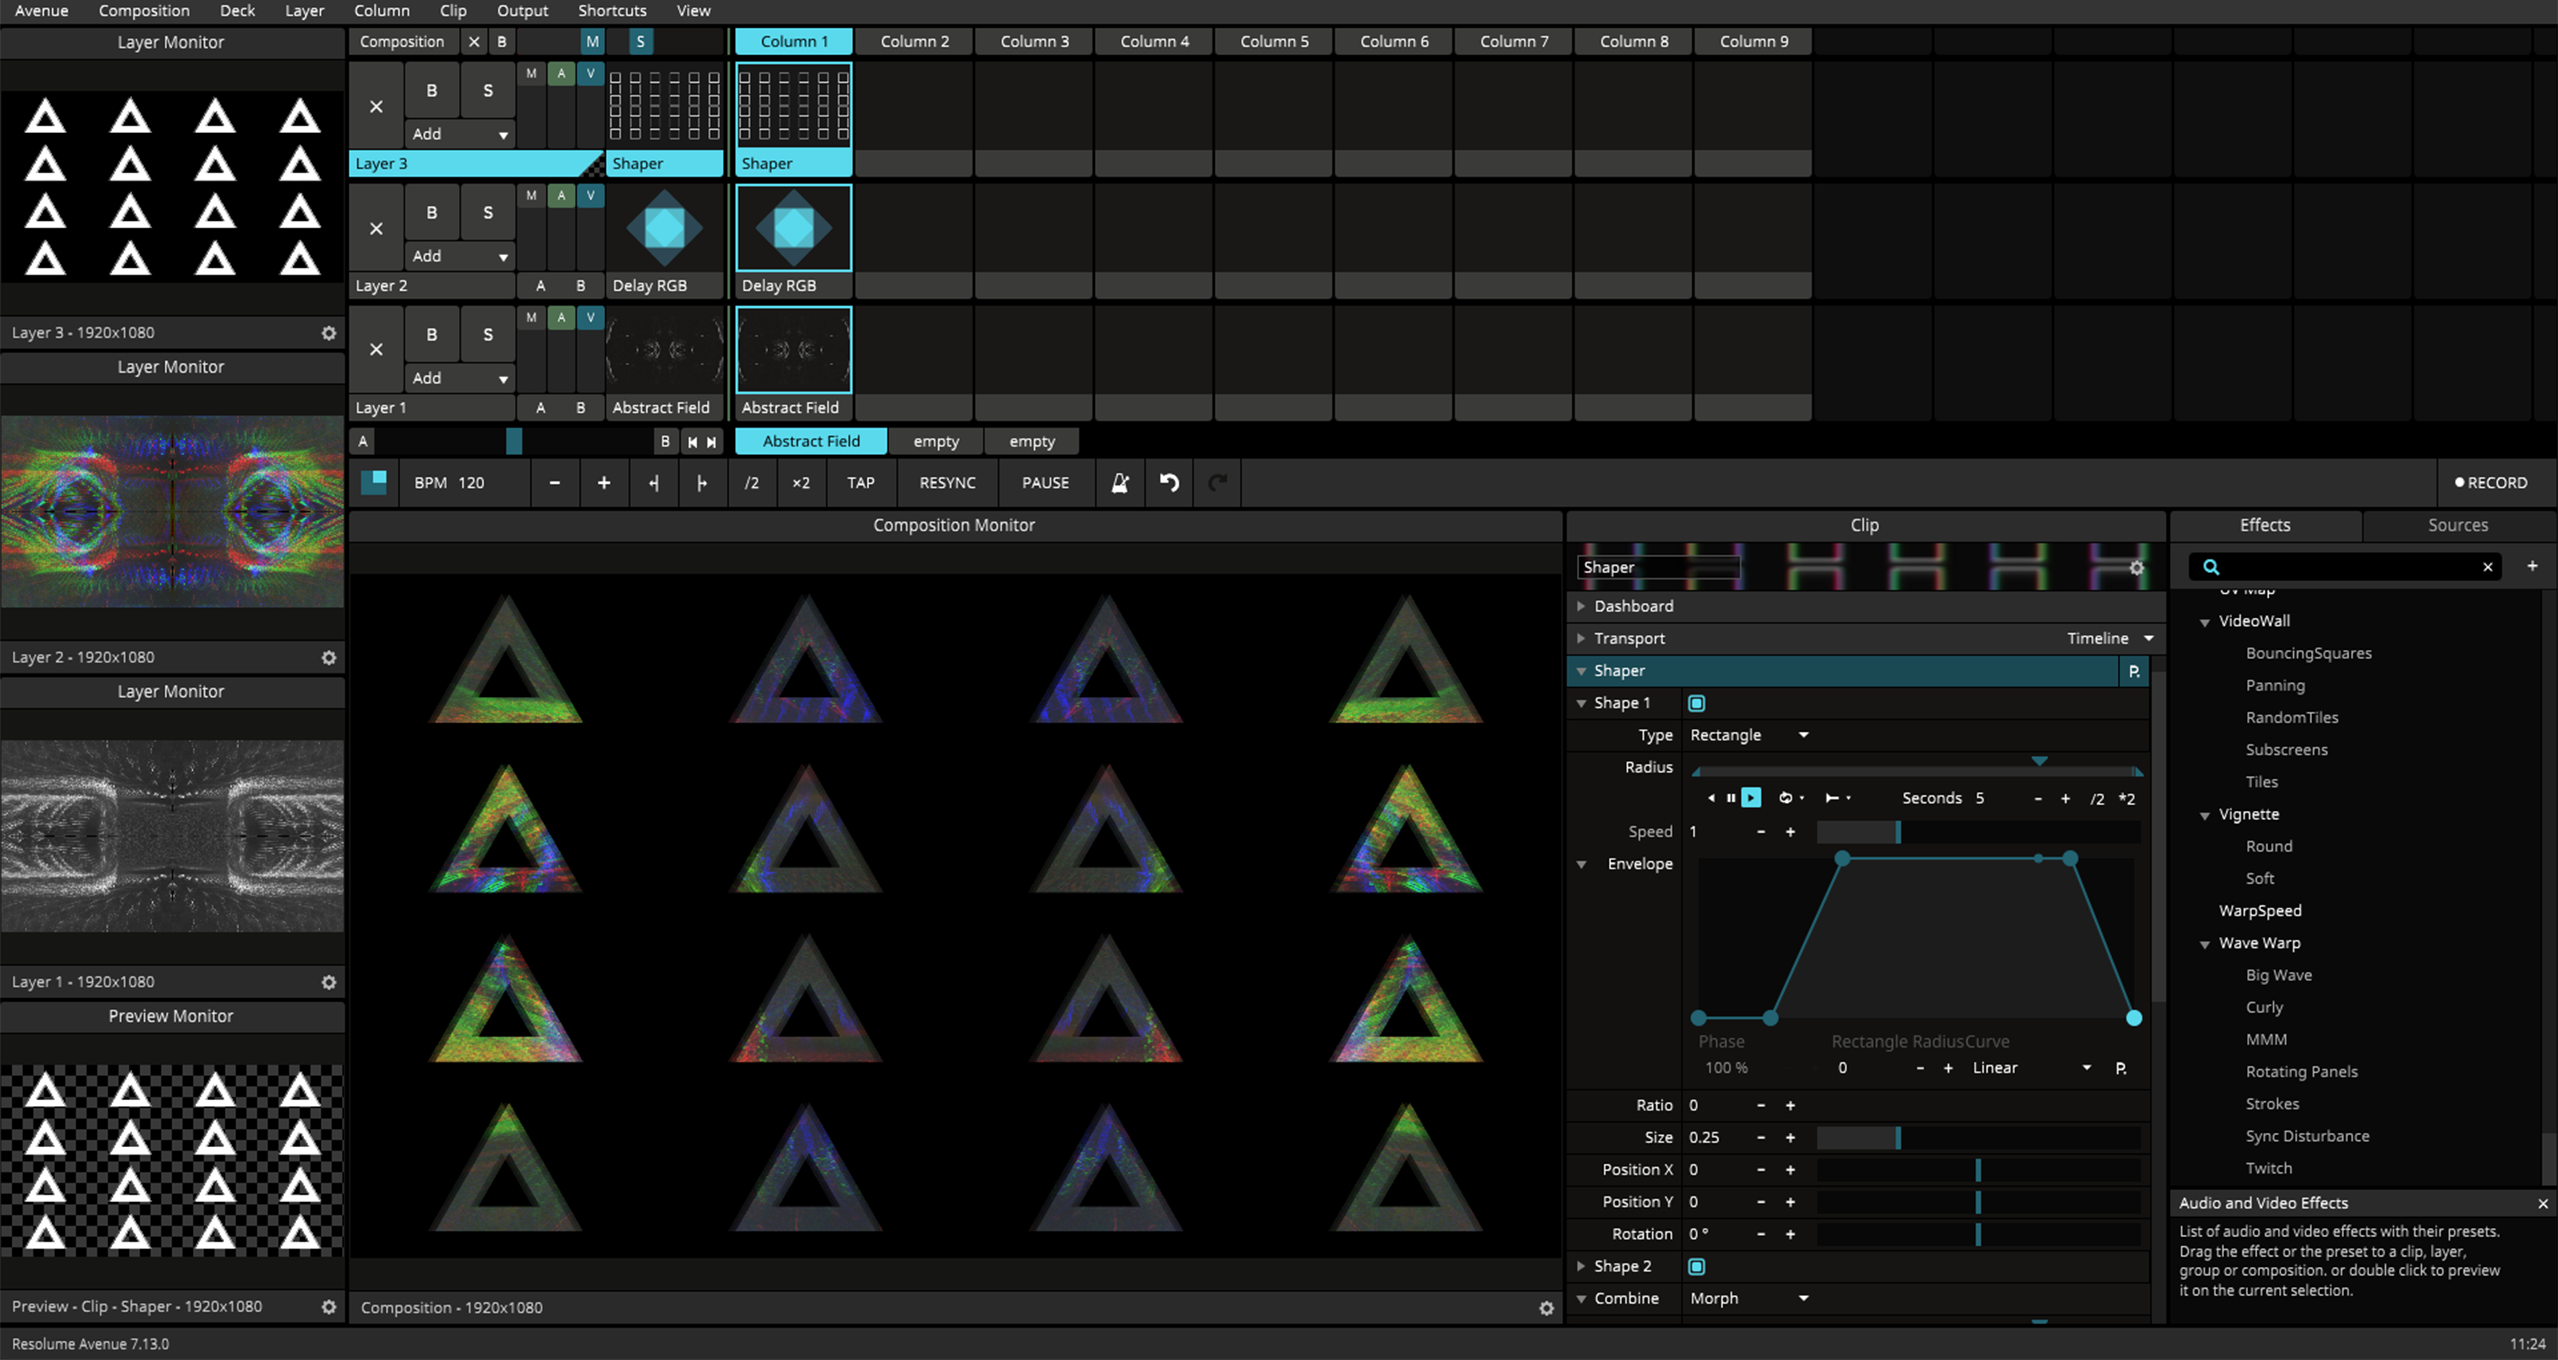The width and height of the screenshot is (2558, 1360).
Task: Close the Audio and Video Effects help box
Action: 2543,1204
